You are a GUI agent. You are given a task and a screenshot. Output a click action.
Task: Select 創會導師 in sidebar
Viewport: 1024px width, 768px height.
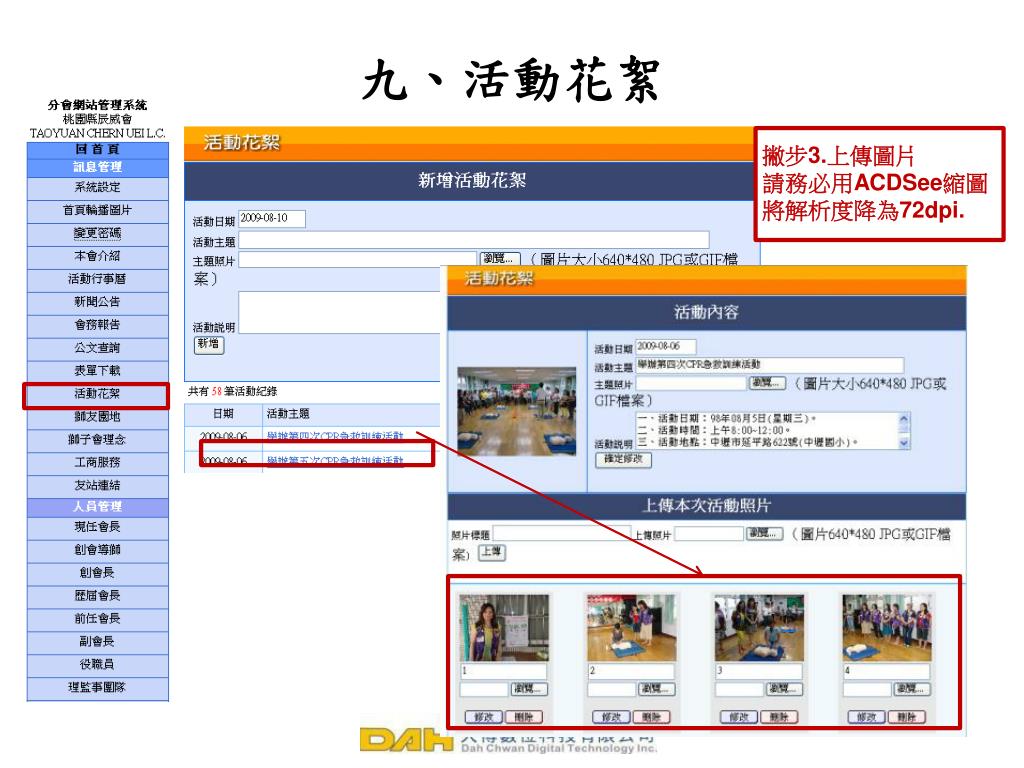pyautogui.click(x=97, y=549)
